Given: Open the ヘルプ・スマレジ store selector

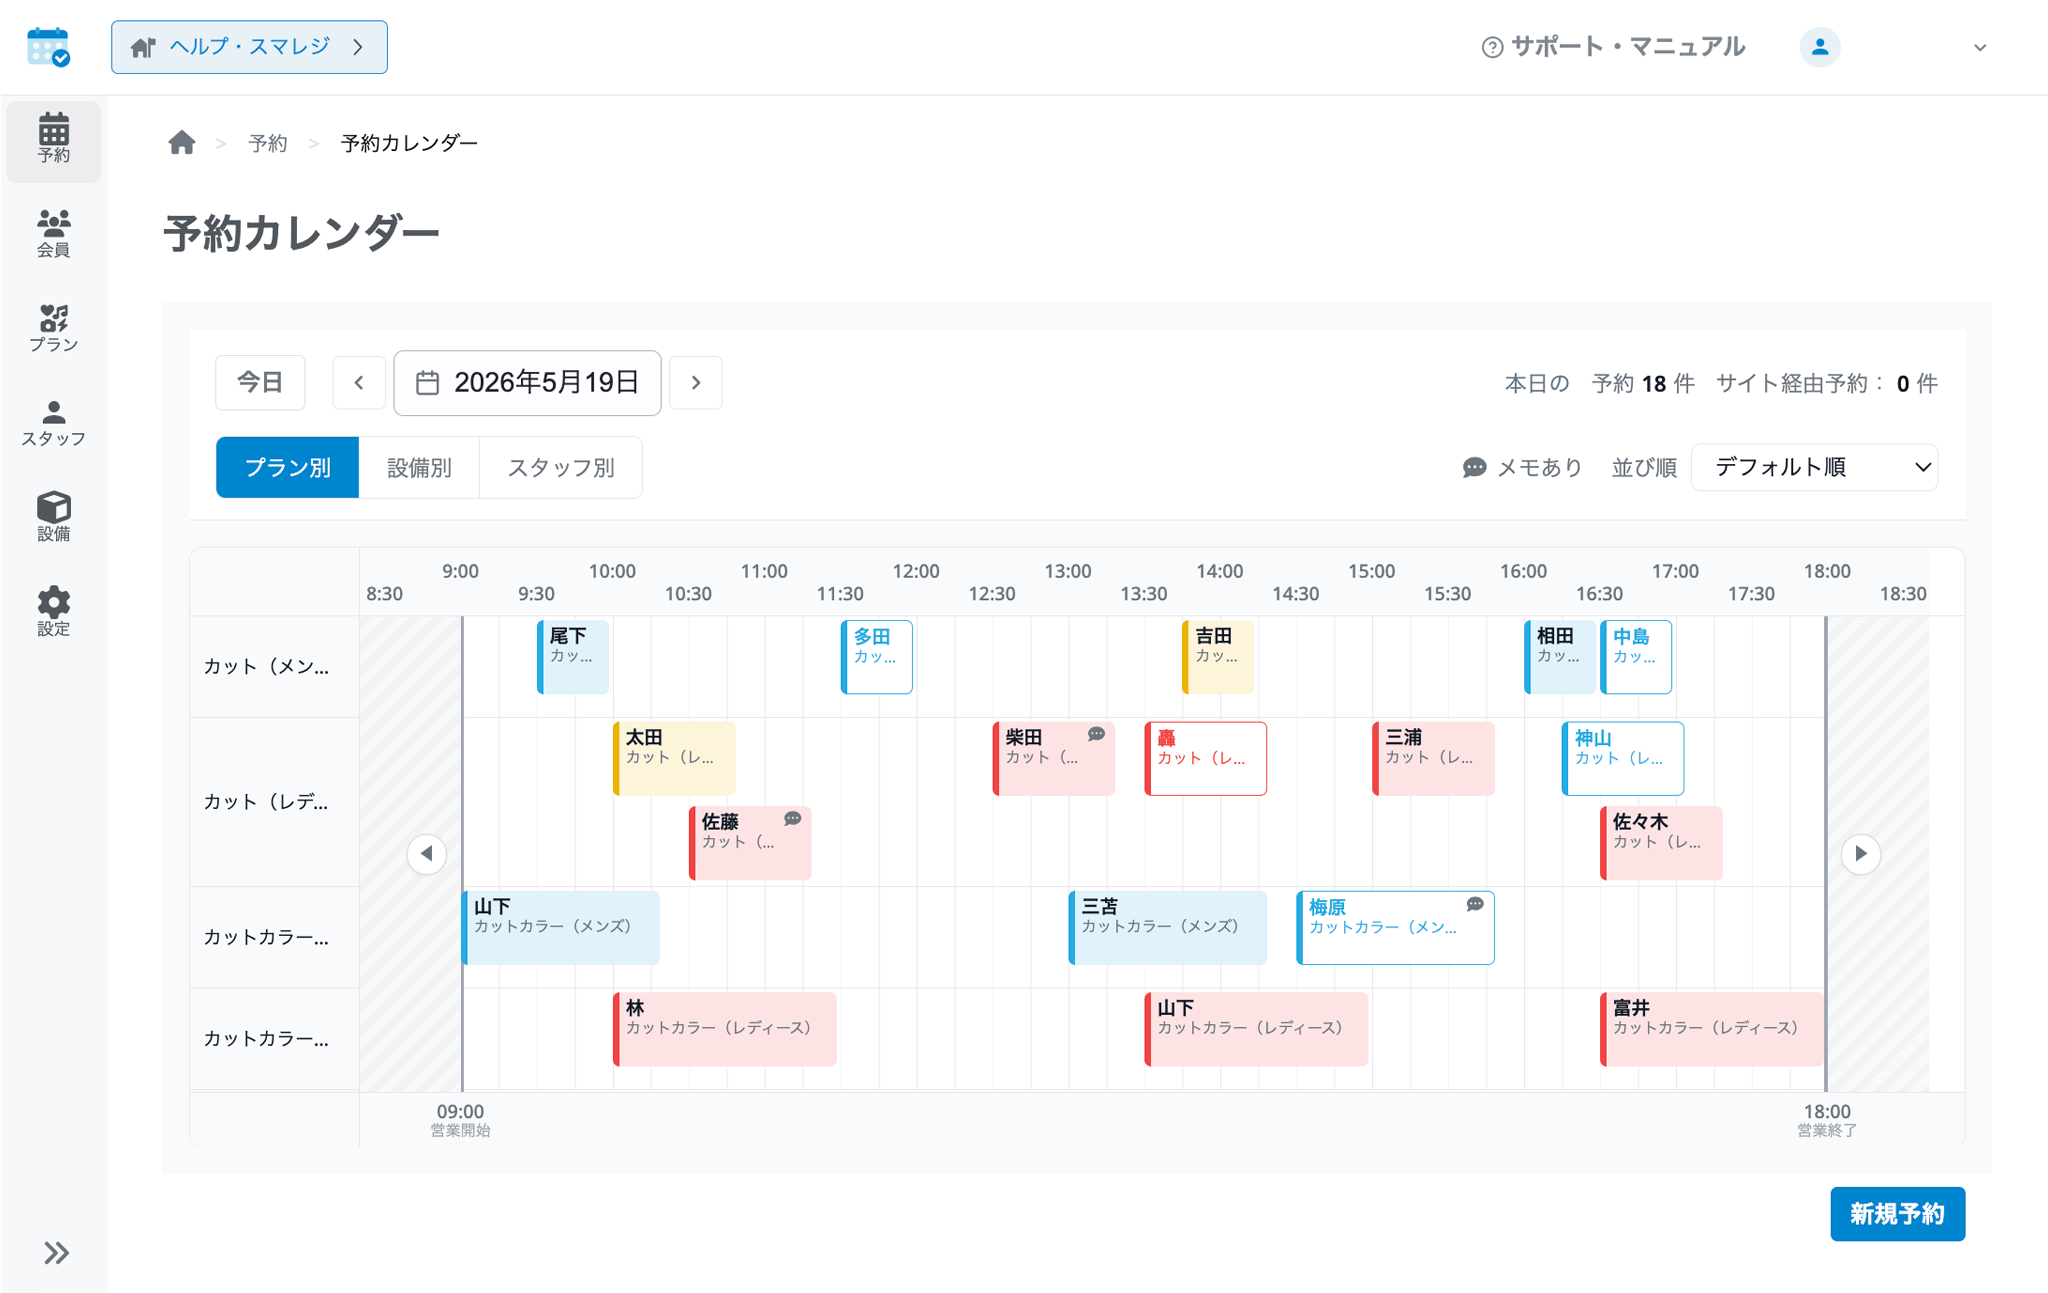Looking at the screenshot, I should tap(249, 47).
